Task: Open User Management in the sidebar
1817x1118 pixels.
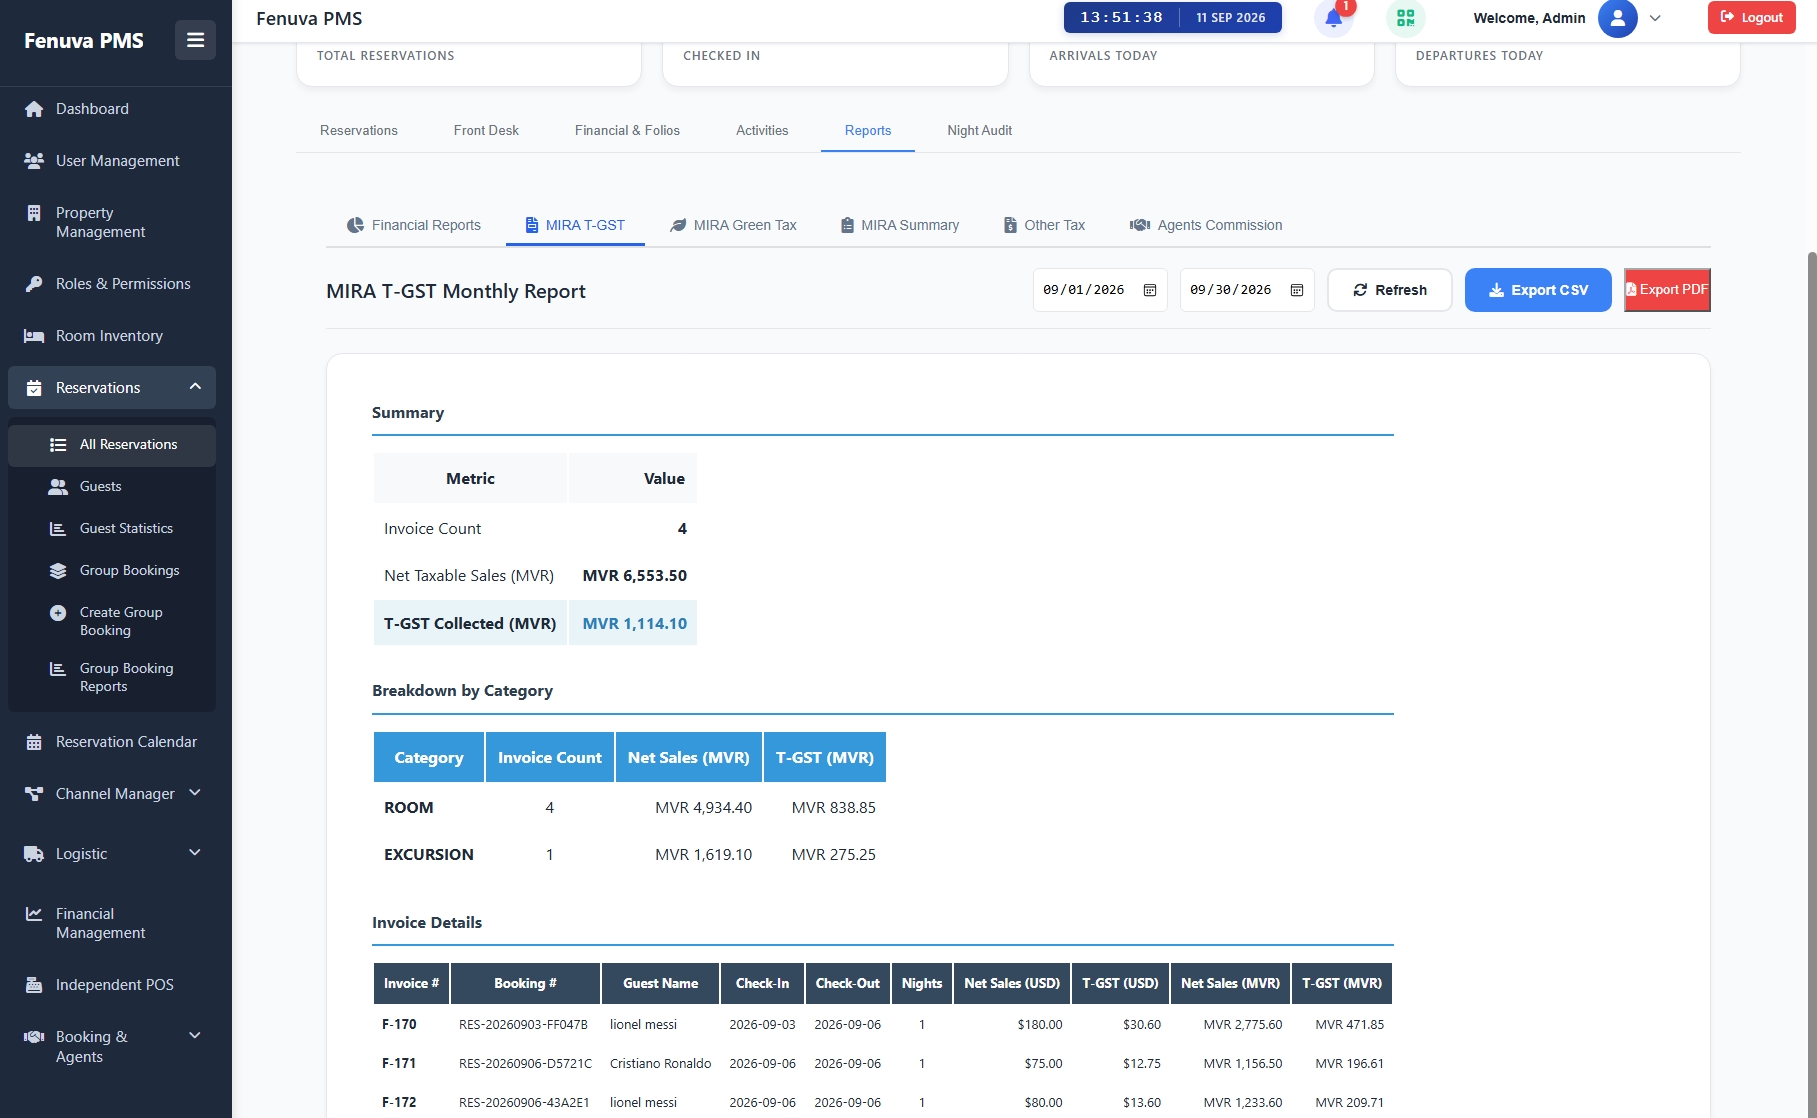Action: [x=116, y=161]
